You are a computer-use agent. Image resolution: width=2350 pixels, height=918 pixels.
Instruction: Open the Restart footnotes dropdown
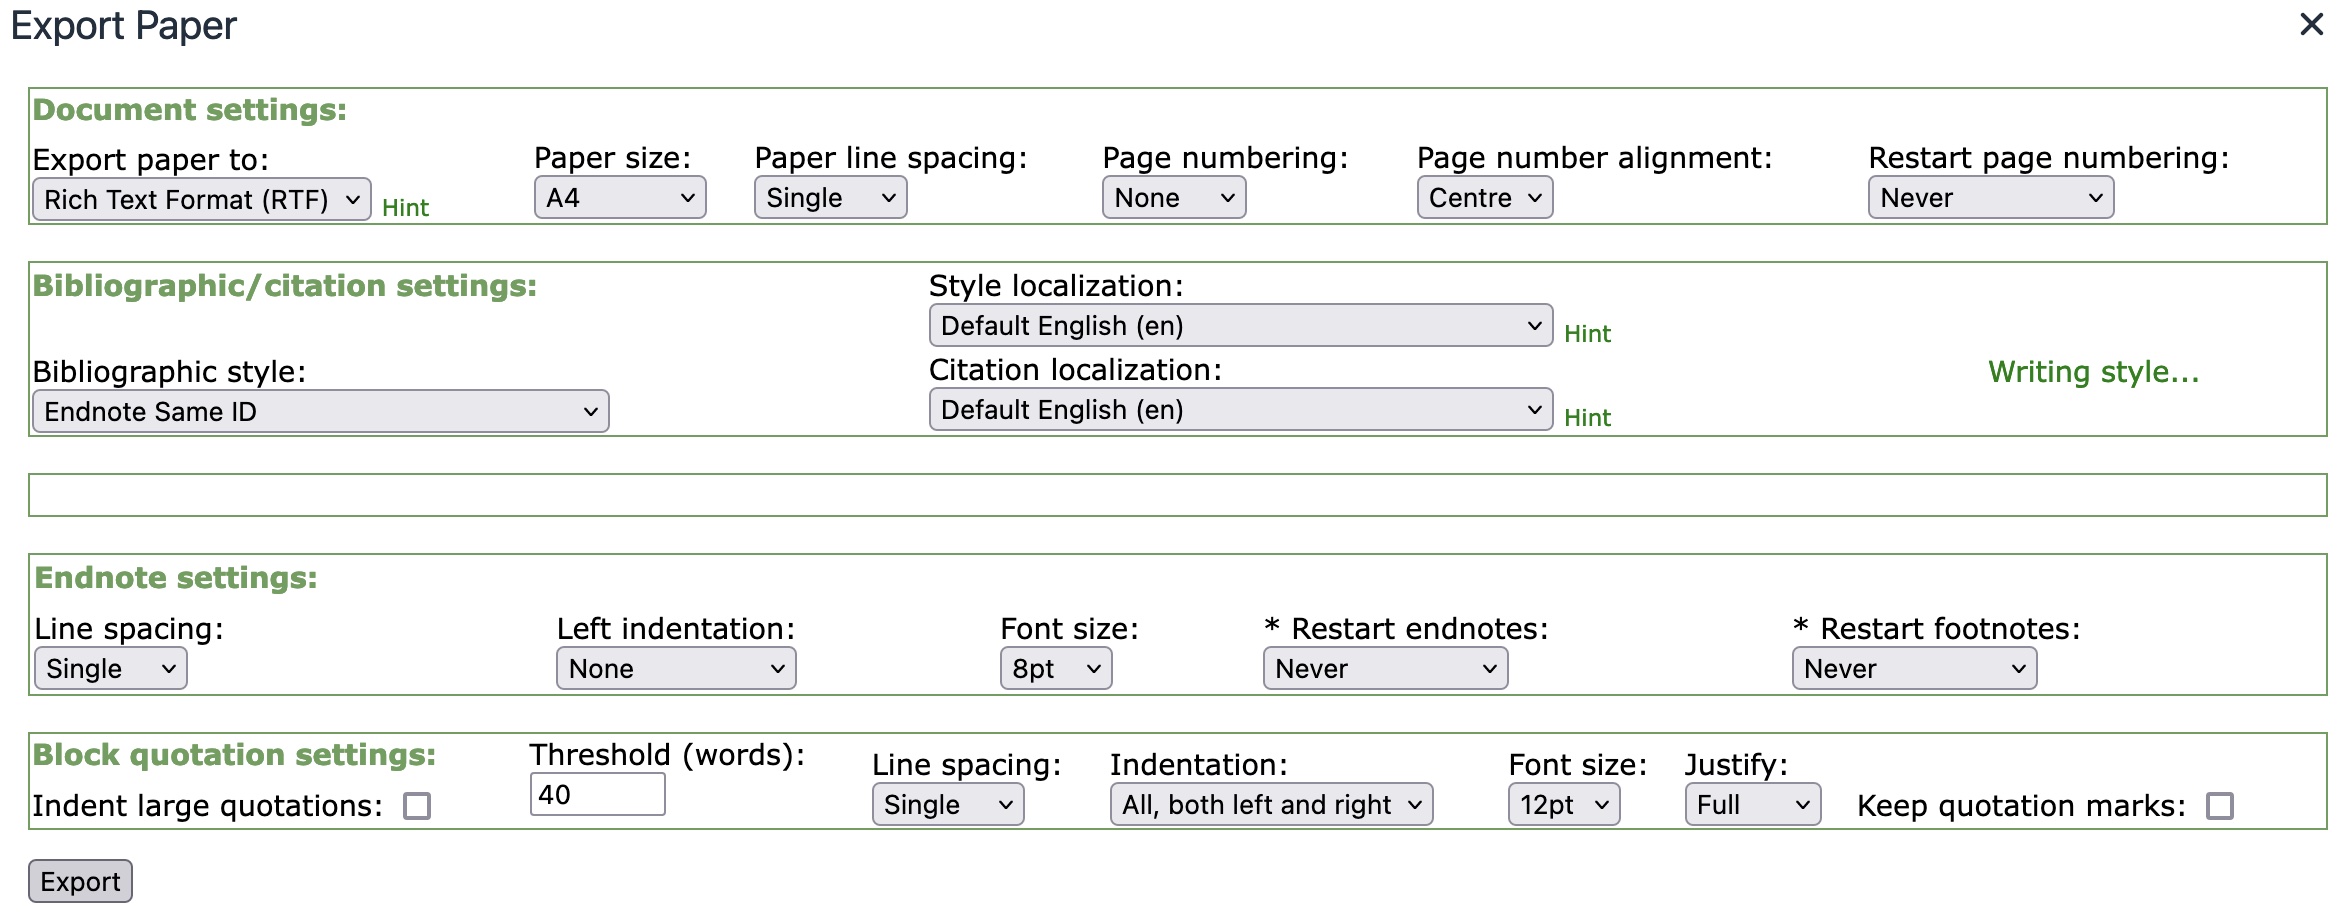(1913, 668)
